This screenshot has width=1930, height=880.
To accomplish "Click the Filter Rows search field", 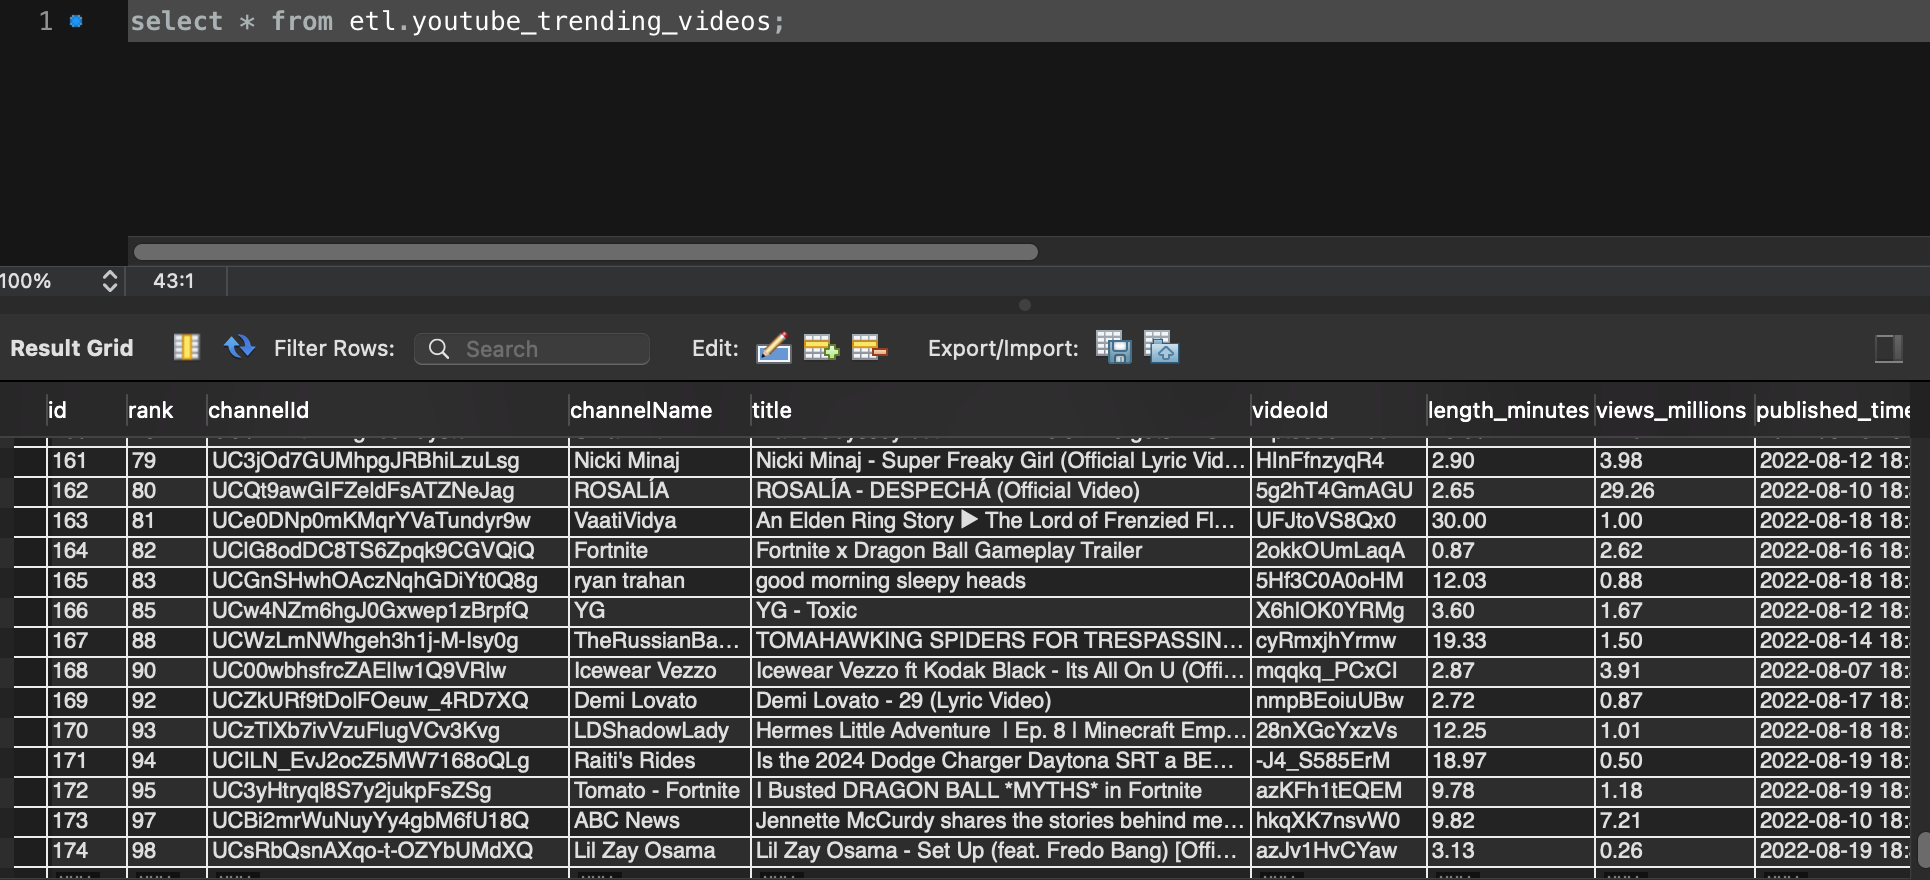I will pos(532,349).
